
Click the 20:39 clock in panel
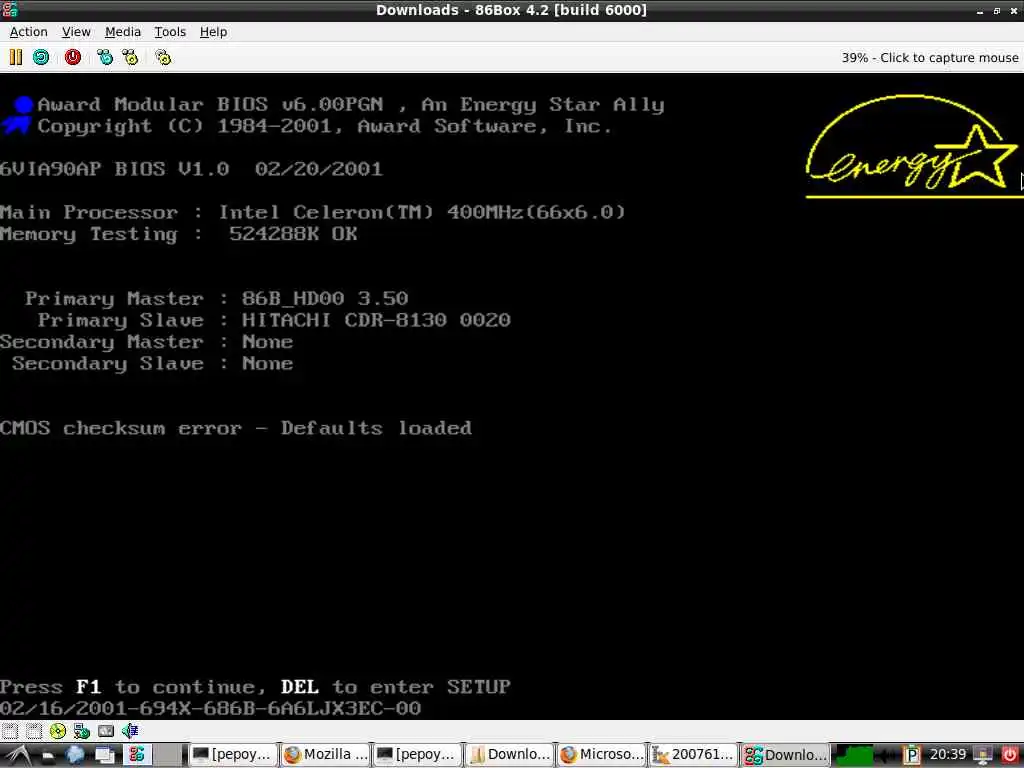pos(948,755)
